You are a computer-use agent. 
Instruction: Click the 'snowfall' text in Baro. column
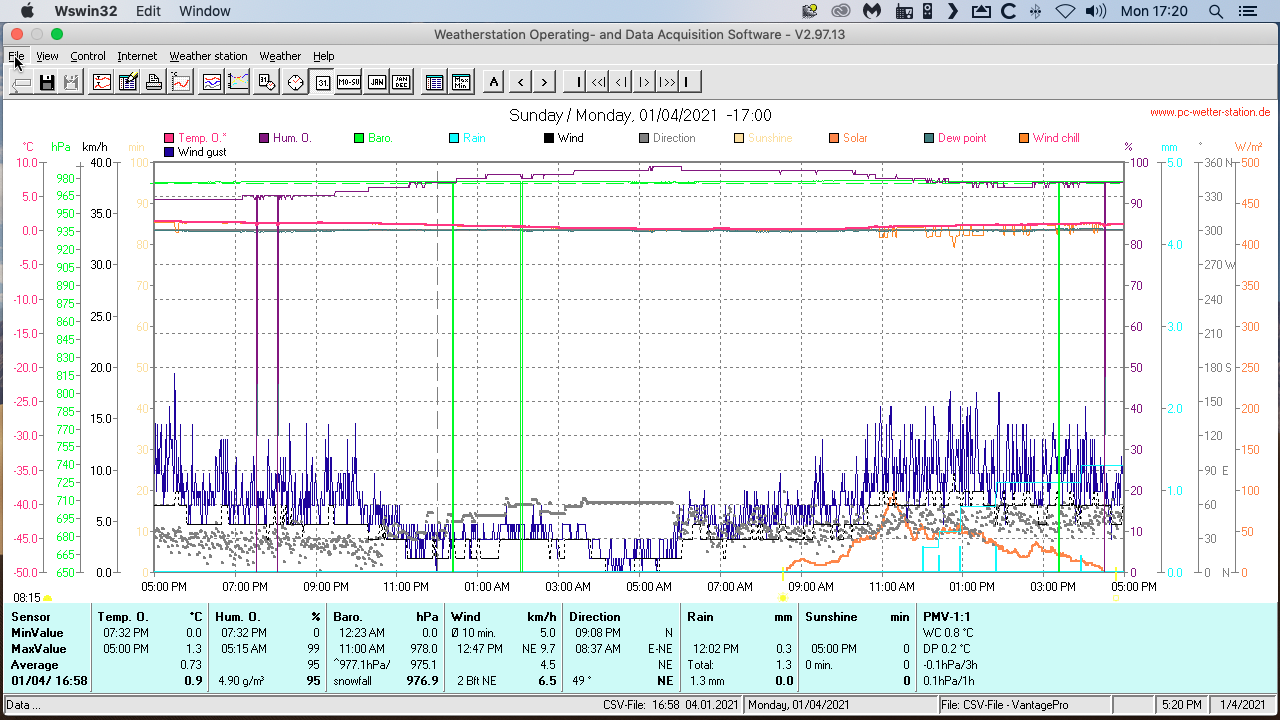click(x=355, y=681)
